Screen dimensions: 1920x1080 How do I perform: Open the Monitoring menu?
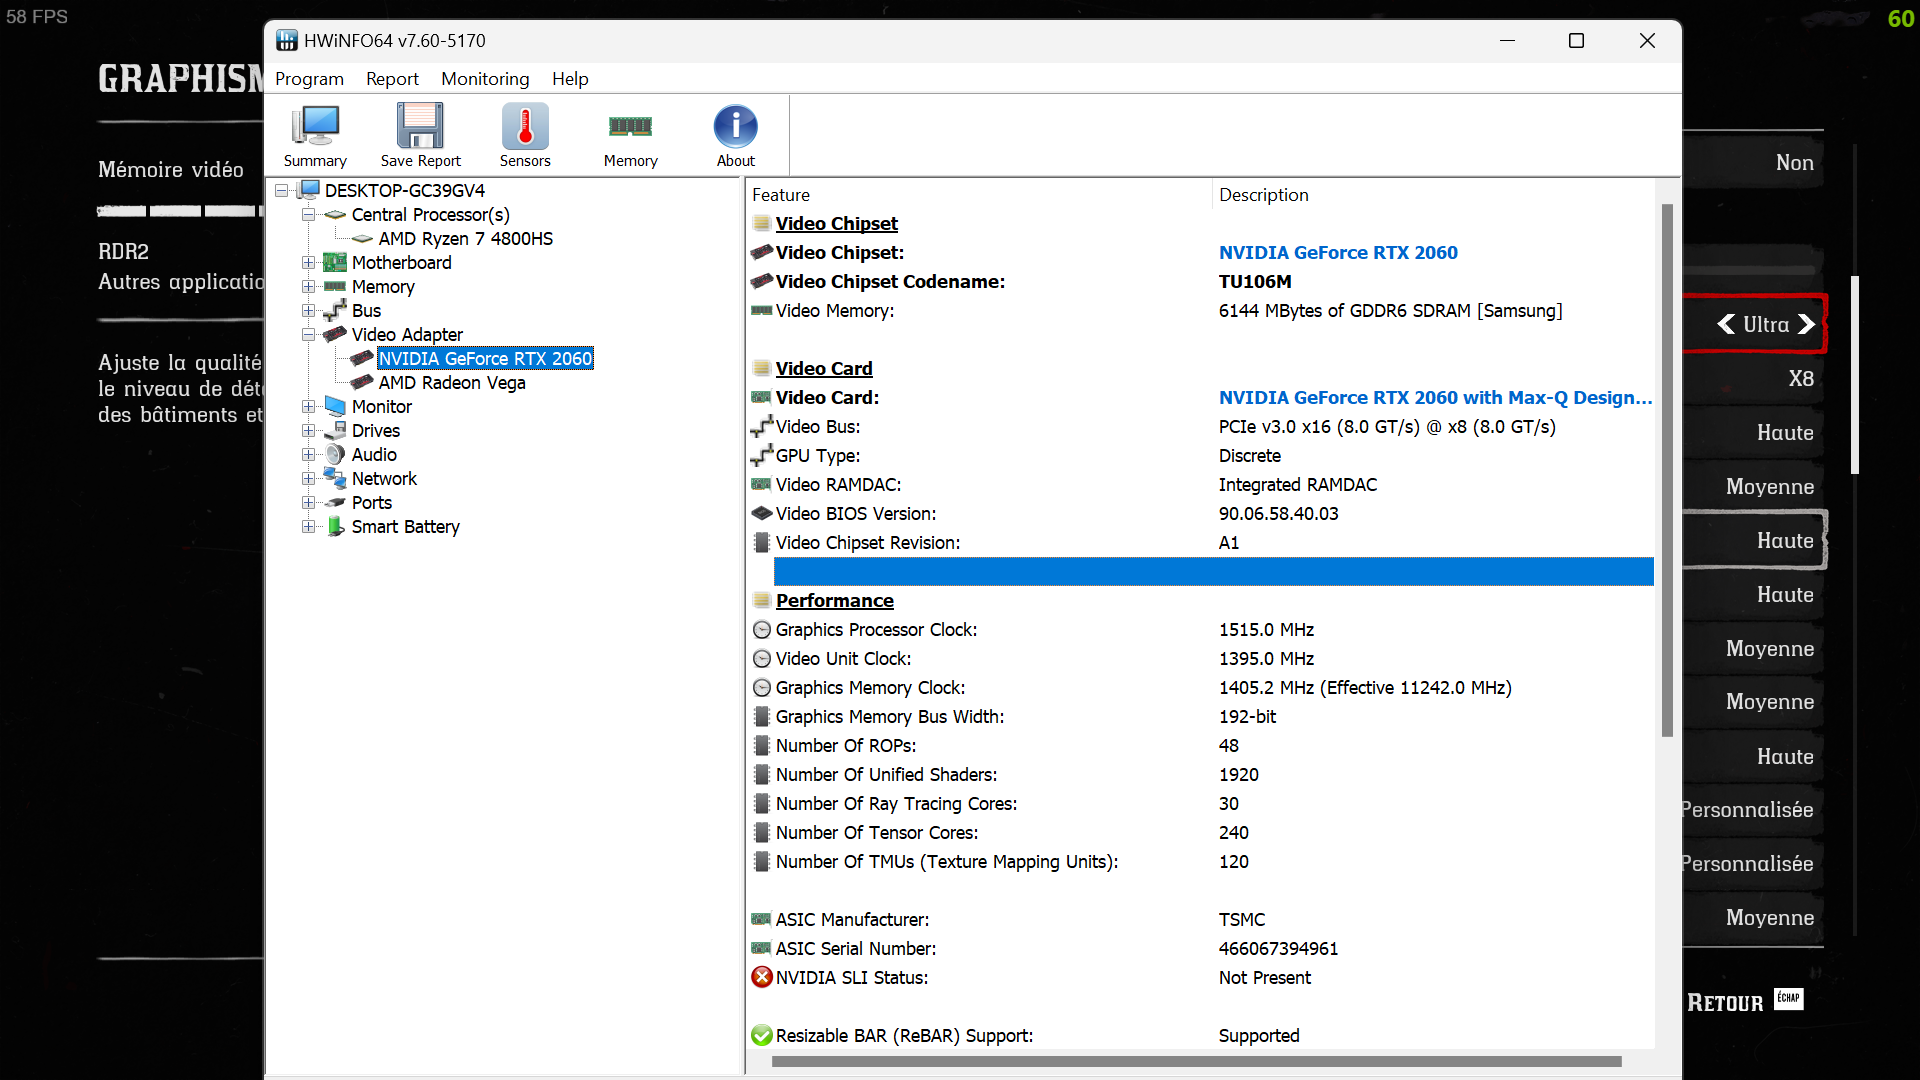(x=485, y=78)
